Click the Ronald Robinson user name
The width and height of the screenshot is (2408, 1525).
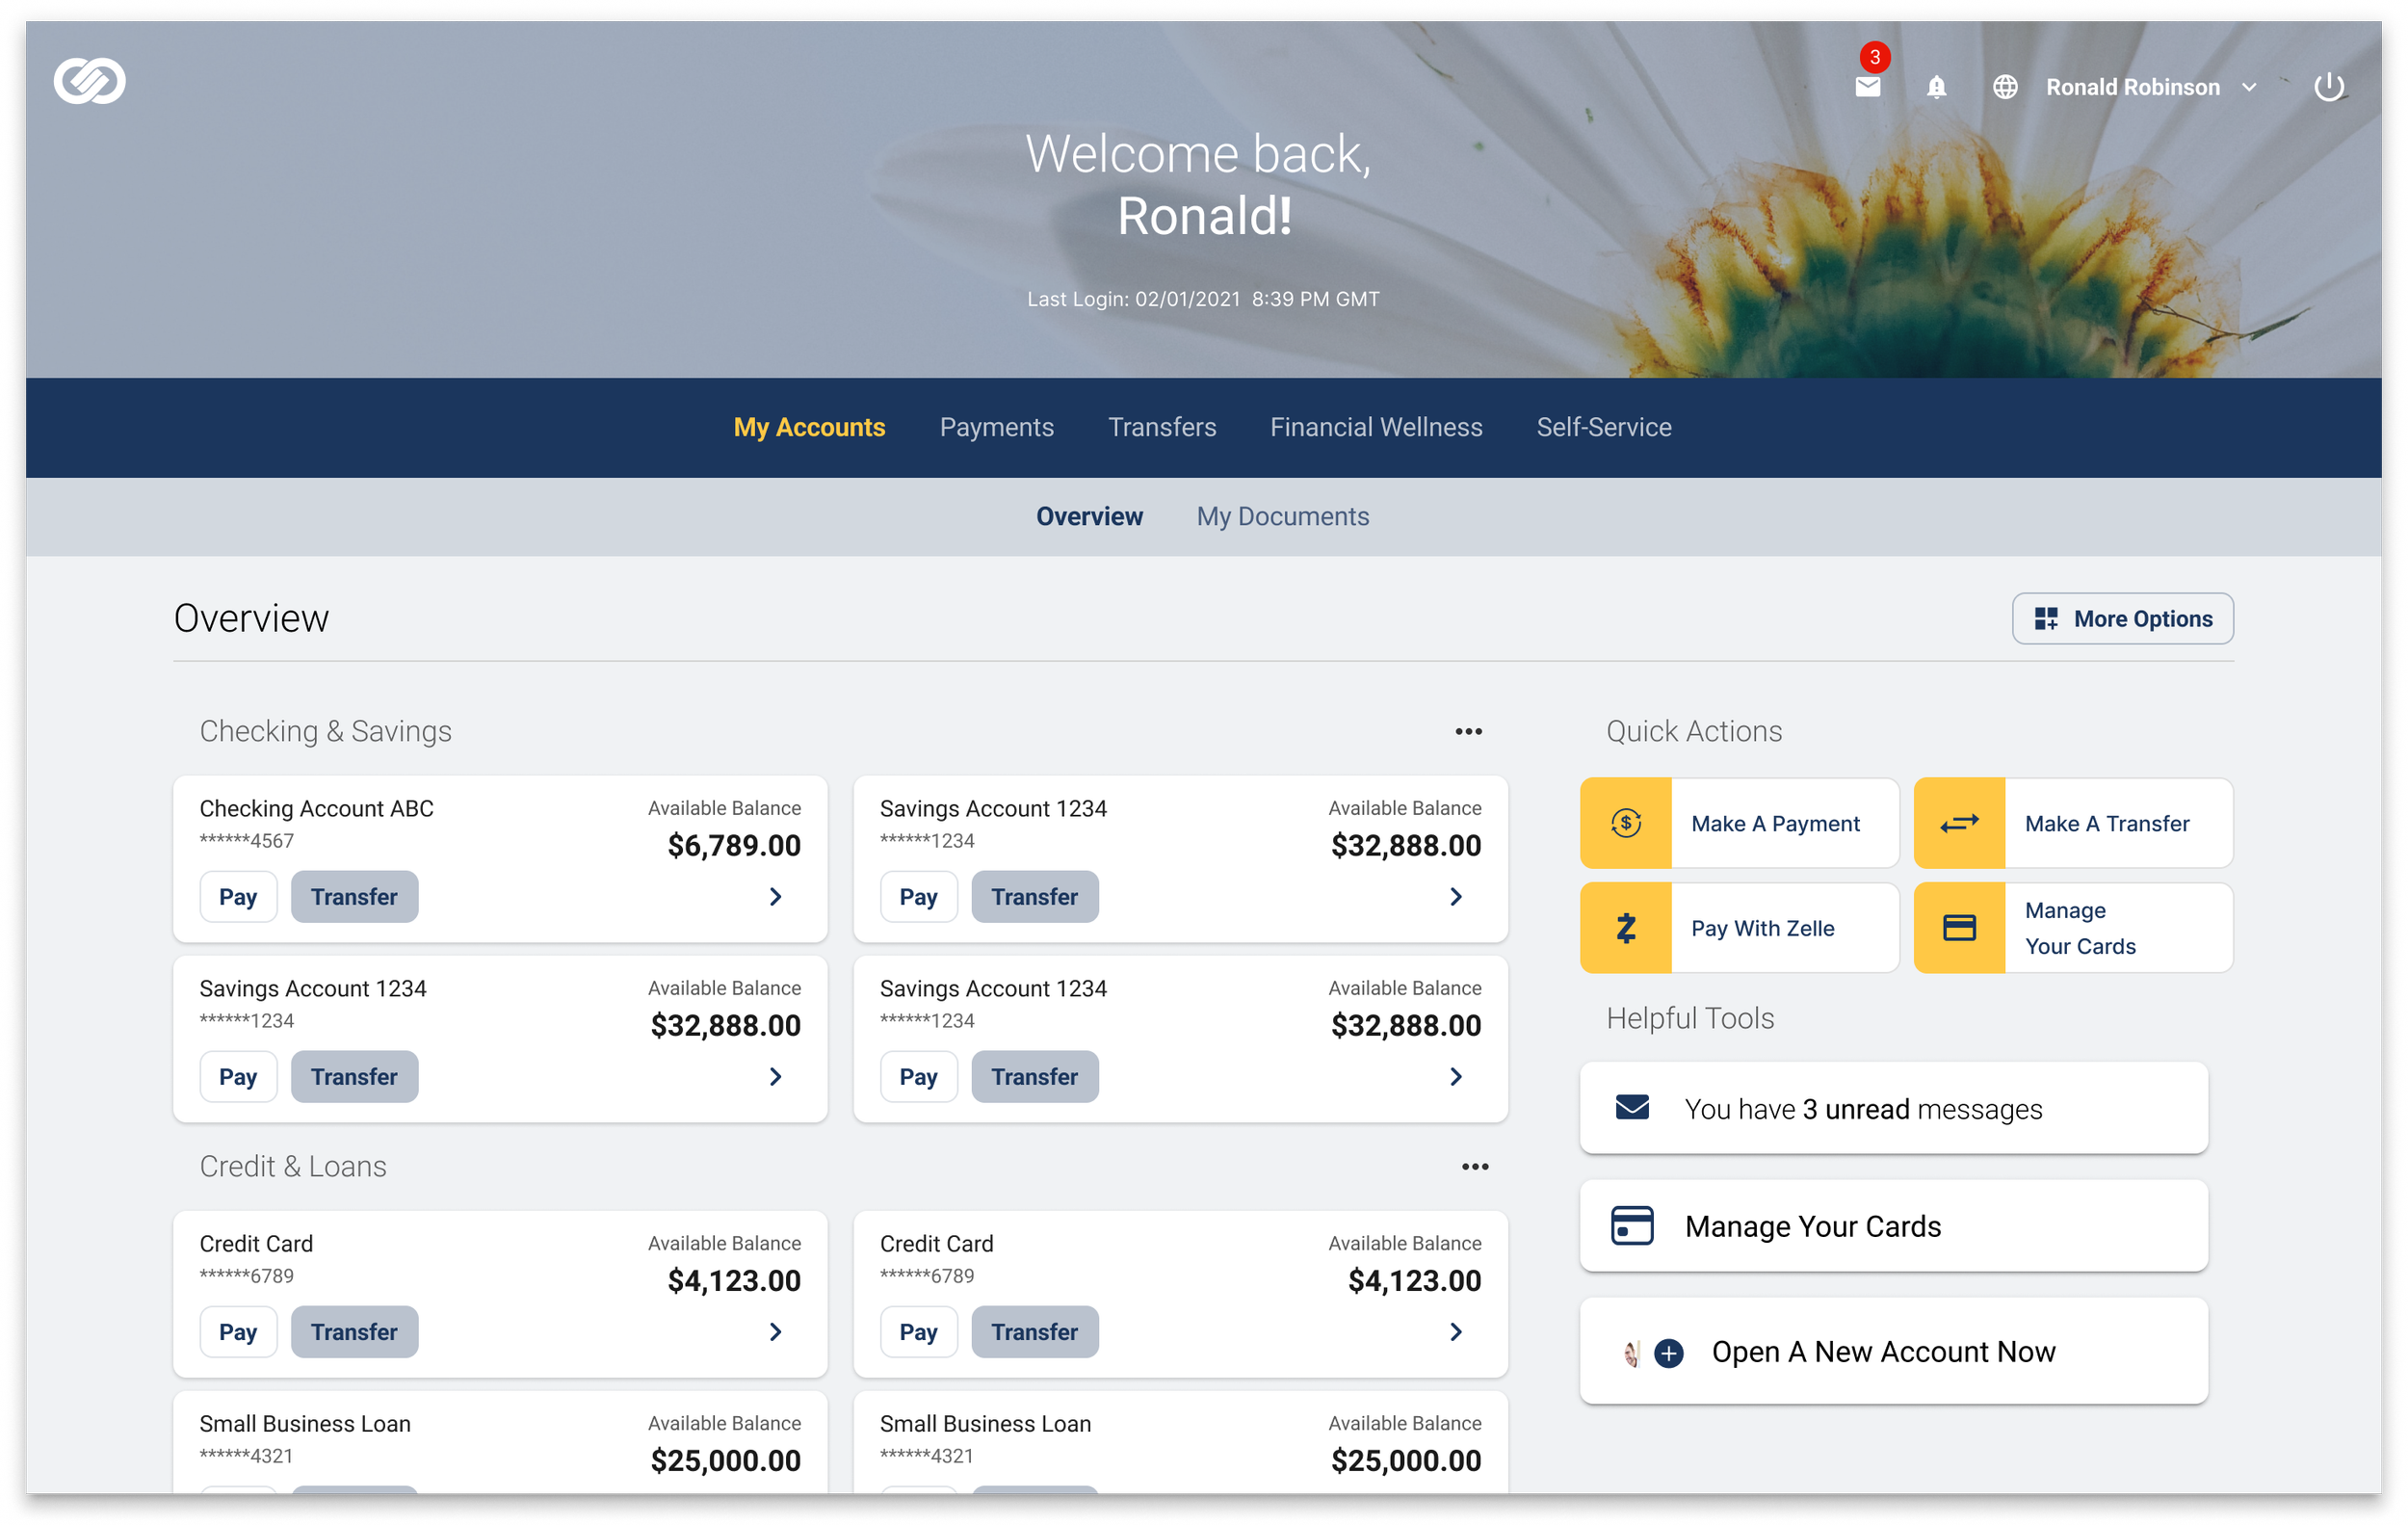coord(2132,87)
